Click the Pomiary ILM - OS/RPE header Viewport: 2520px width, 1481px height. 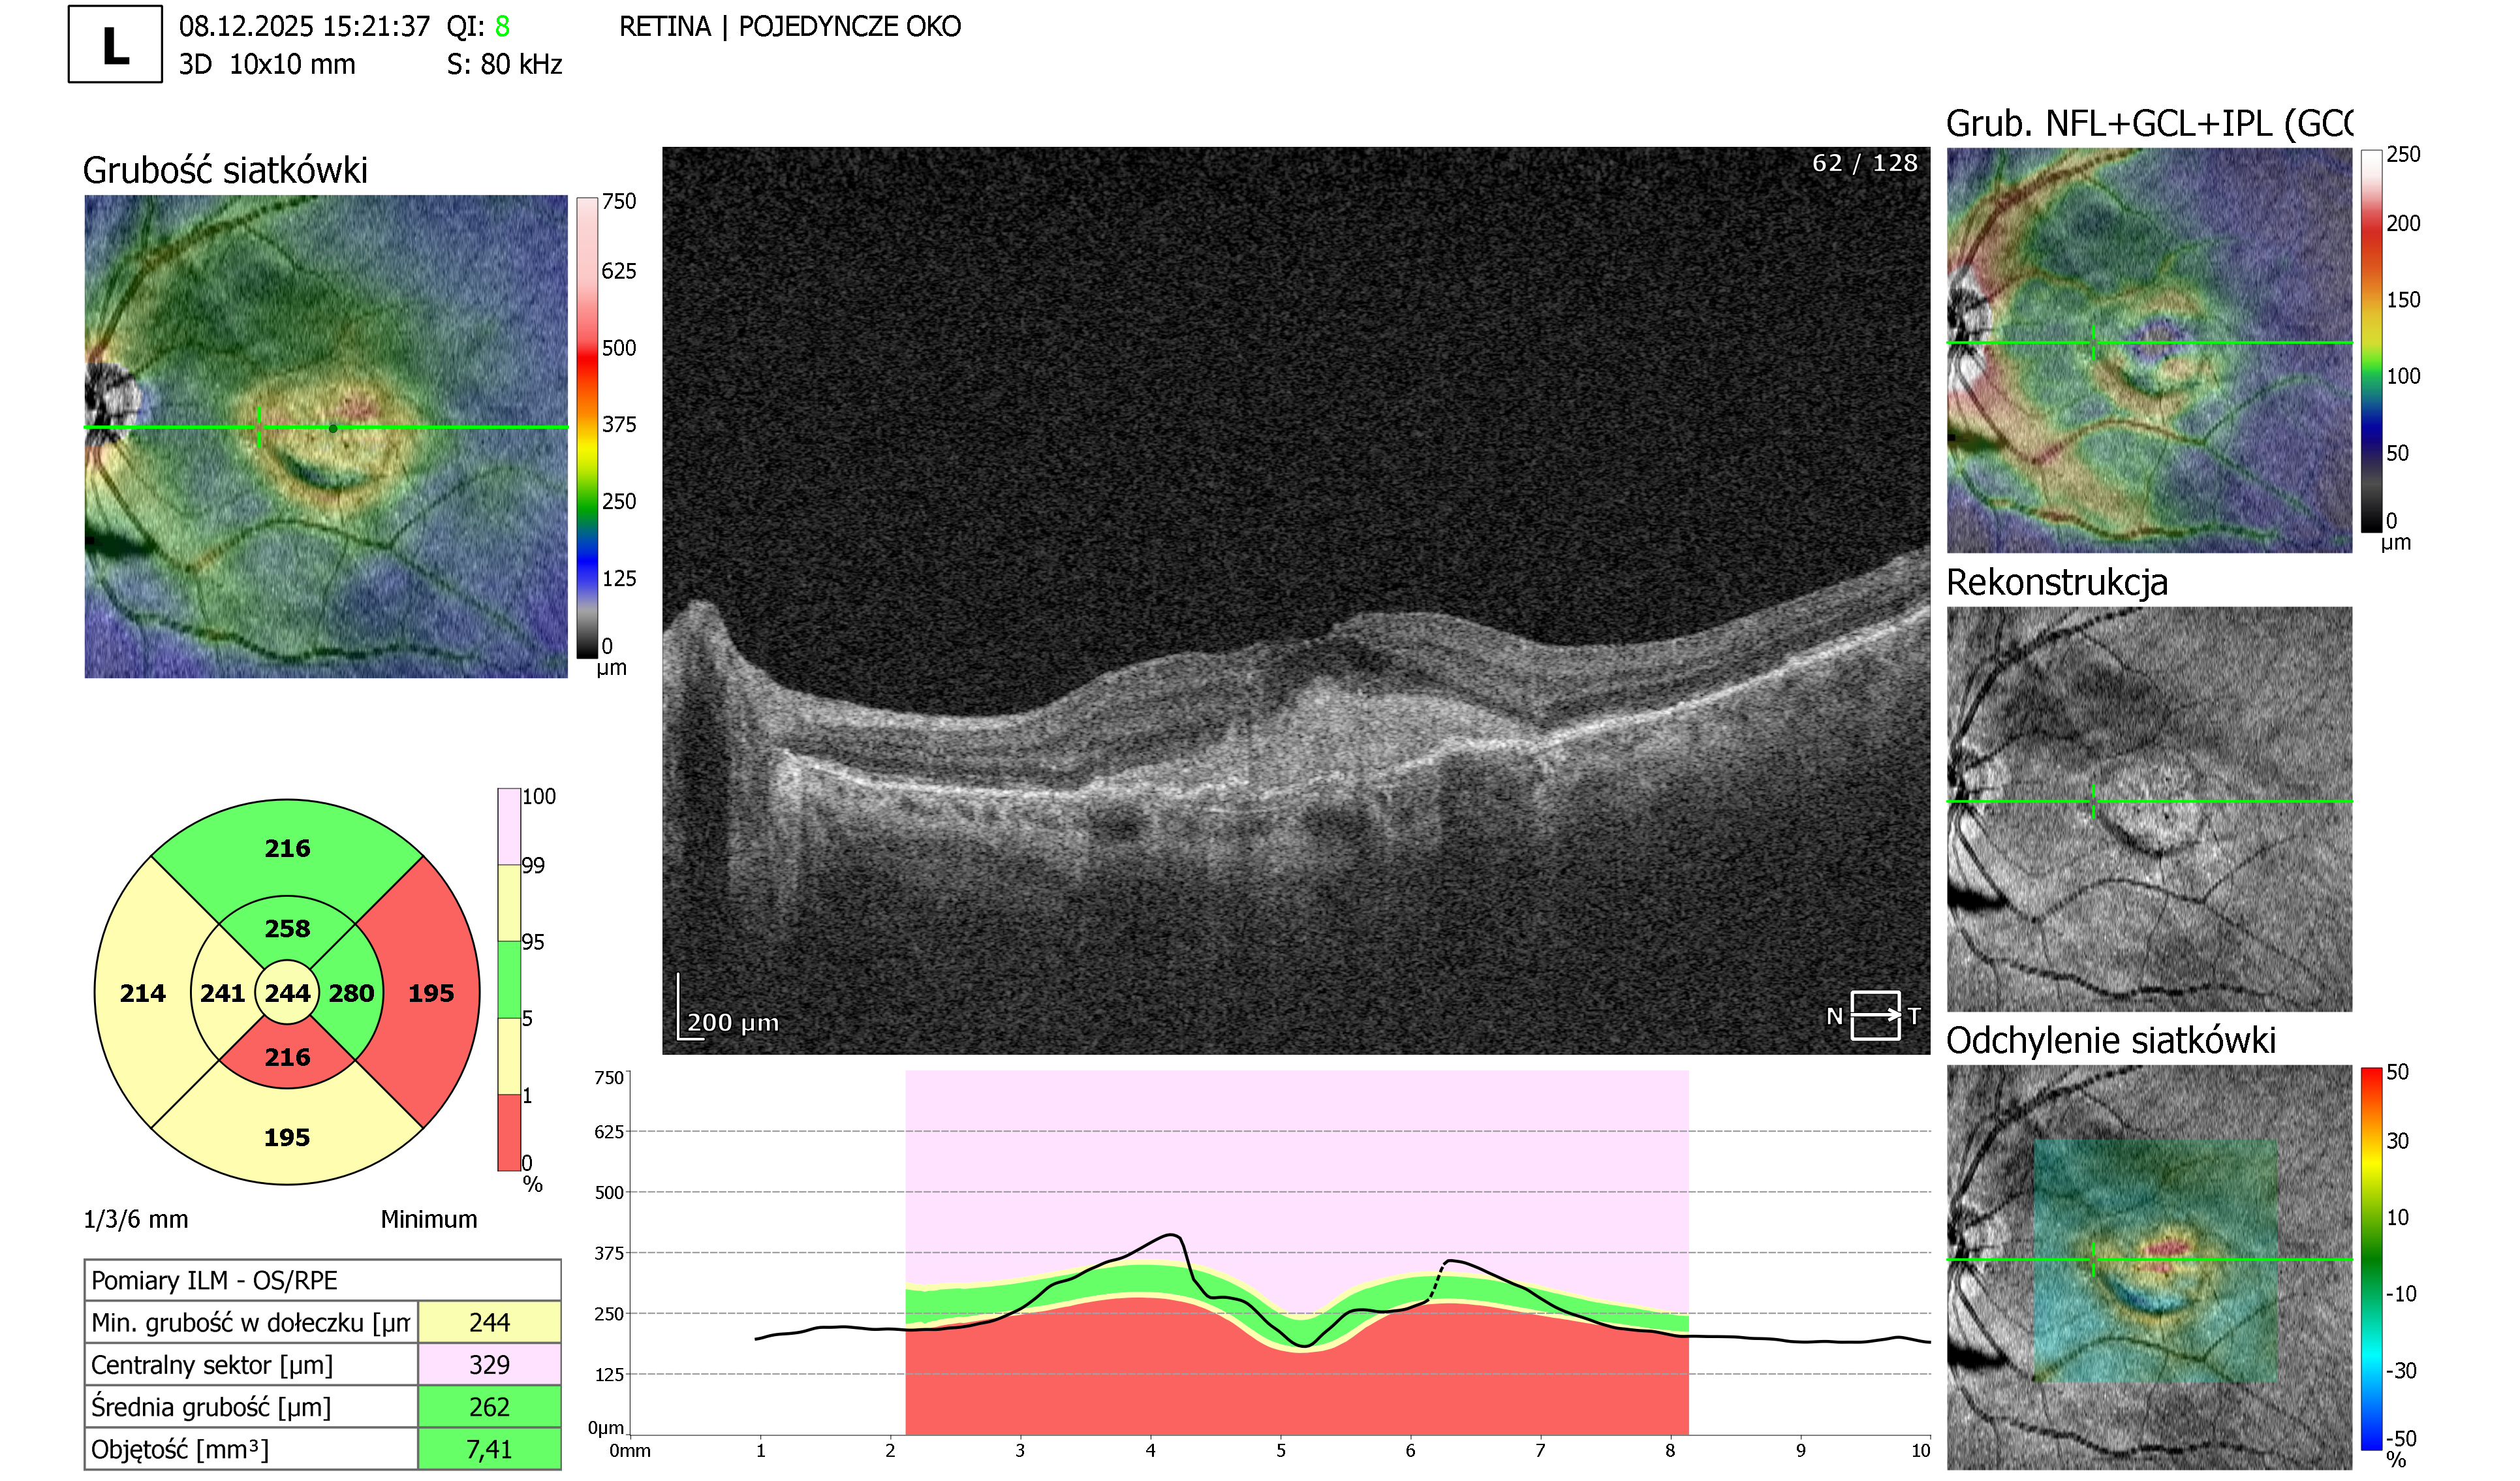pos(322,1280)
